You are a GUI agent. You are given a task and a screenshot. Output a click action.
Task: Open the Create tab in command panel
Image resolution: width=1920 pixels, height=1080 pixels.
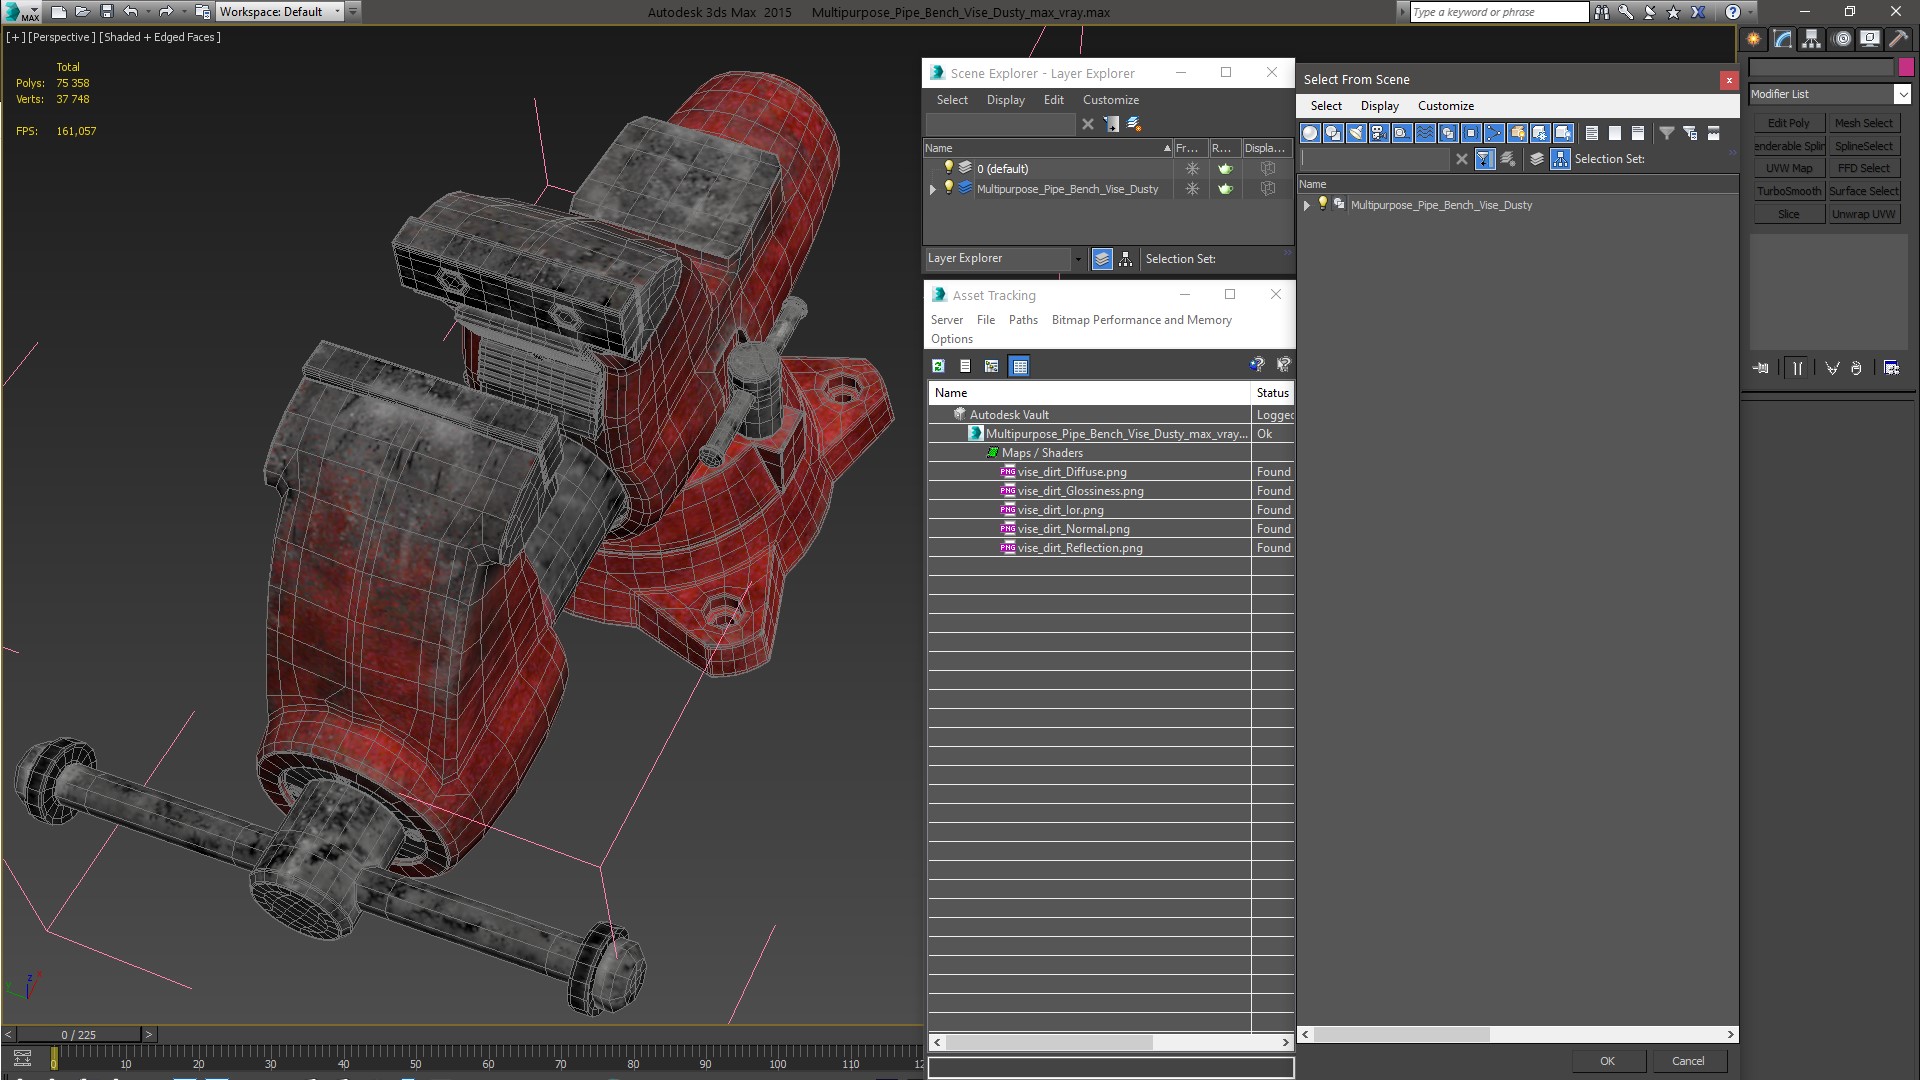tap(1753, 39)
